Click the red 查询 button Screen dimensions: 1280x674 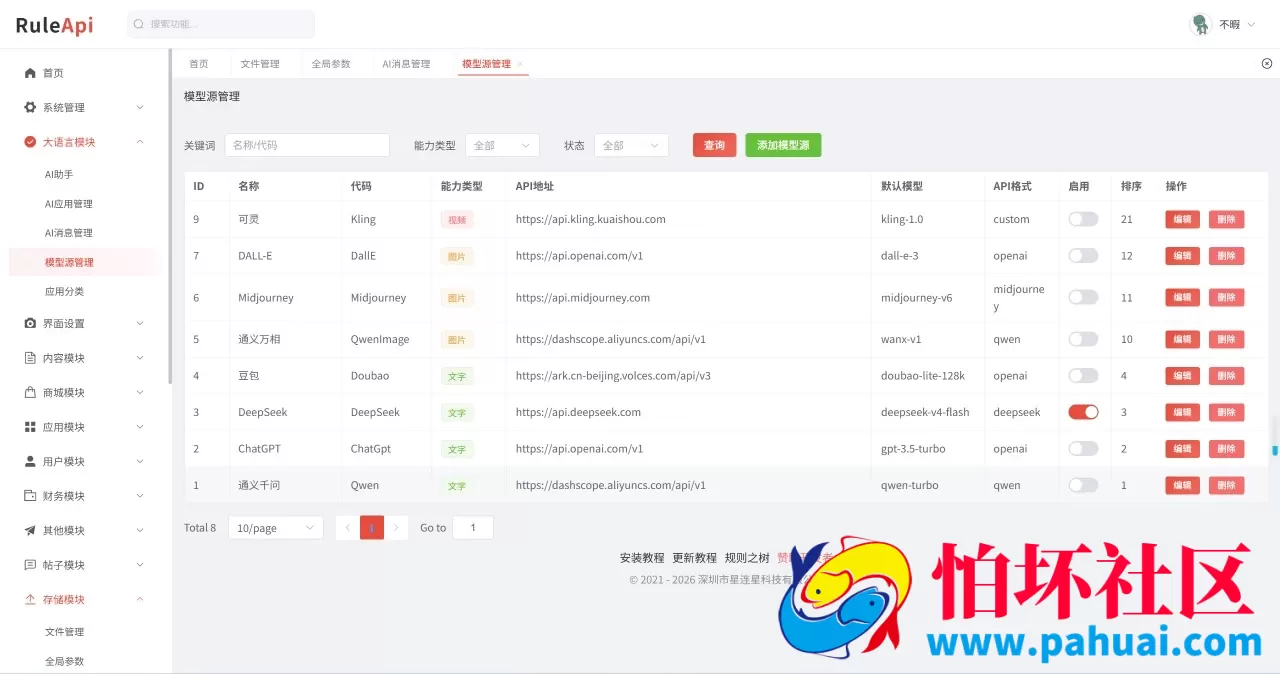point(714,145)
